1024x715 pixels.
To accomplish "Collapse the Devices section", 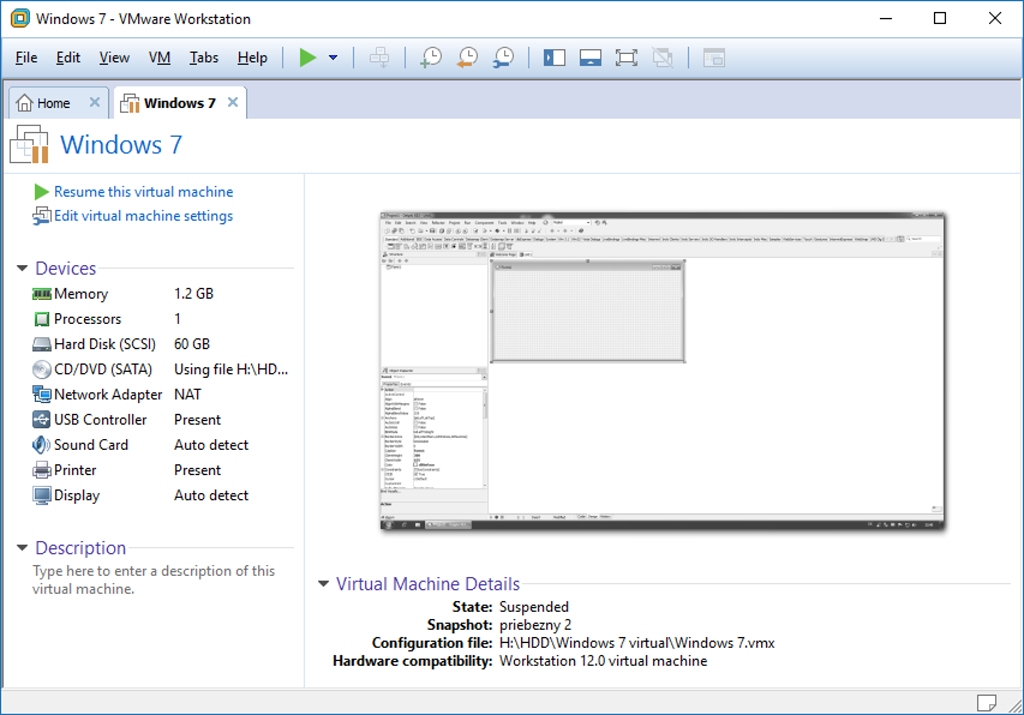I will [22, 269].
